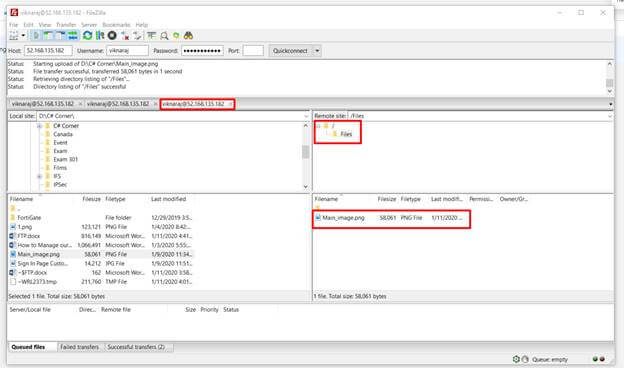Viewport: 624px width, 368px height.
Task: Click the Host input field
Action: [x=48, y=51]
